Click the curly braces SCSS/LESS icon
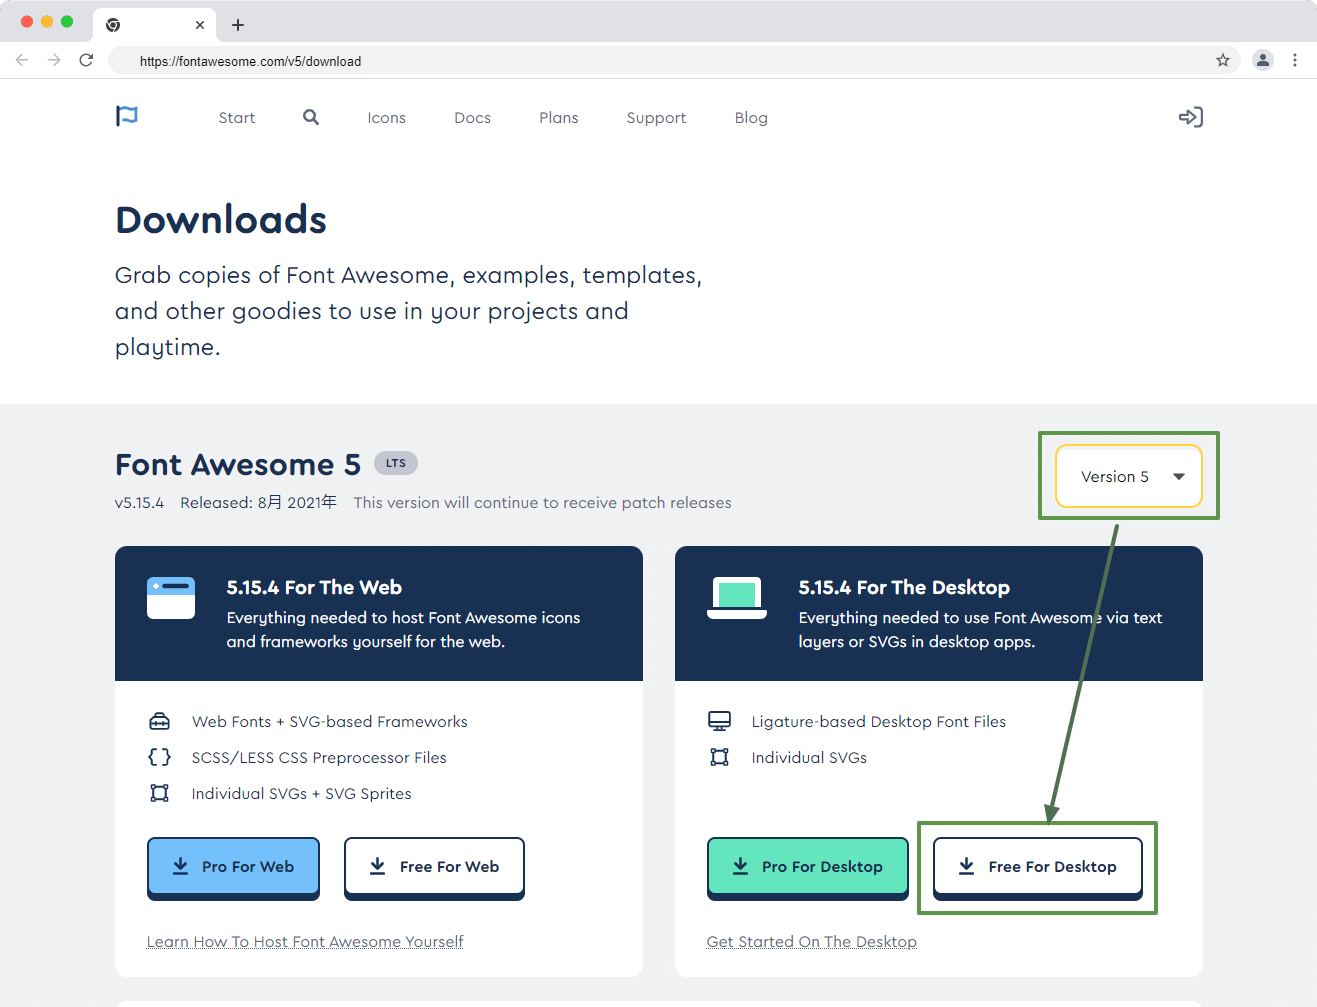The image size is (1317, 1007). [x=159, y=757]
